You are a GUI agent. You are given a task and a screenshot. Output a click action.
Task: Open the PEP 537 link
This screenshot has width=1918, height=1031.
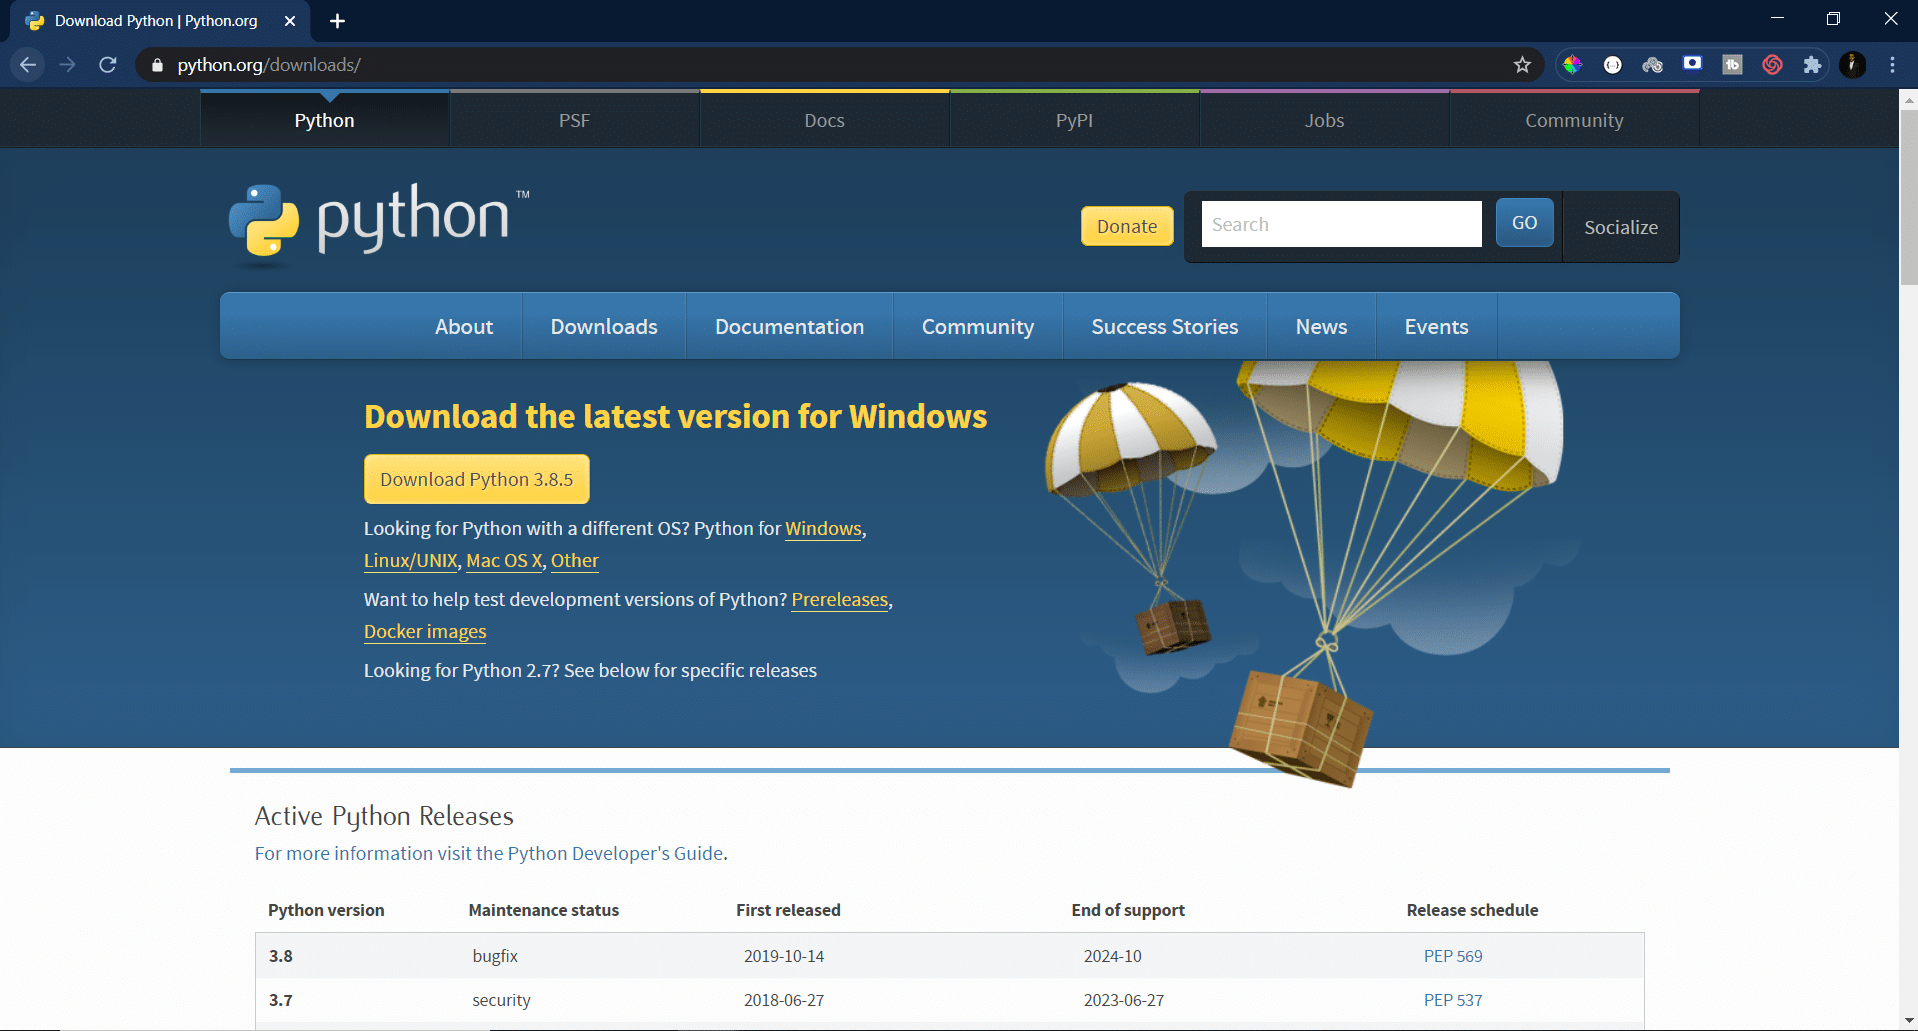[x=1453, y=1000]
